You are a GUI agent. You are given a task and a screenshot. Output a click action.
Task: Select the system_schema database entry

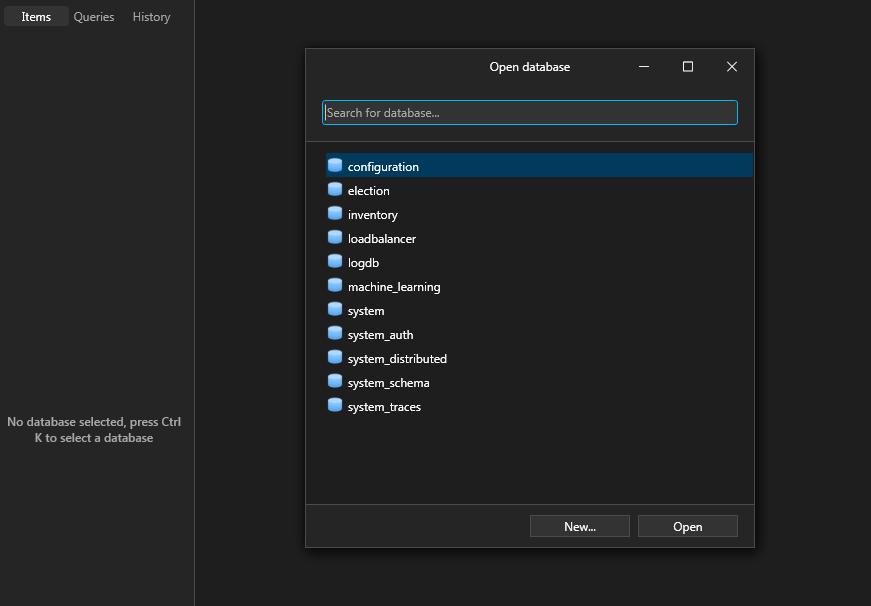click(x=539, y=382)
